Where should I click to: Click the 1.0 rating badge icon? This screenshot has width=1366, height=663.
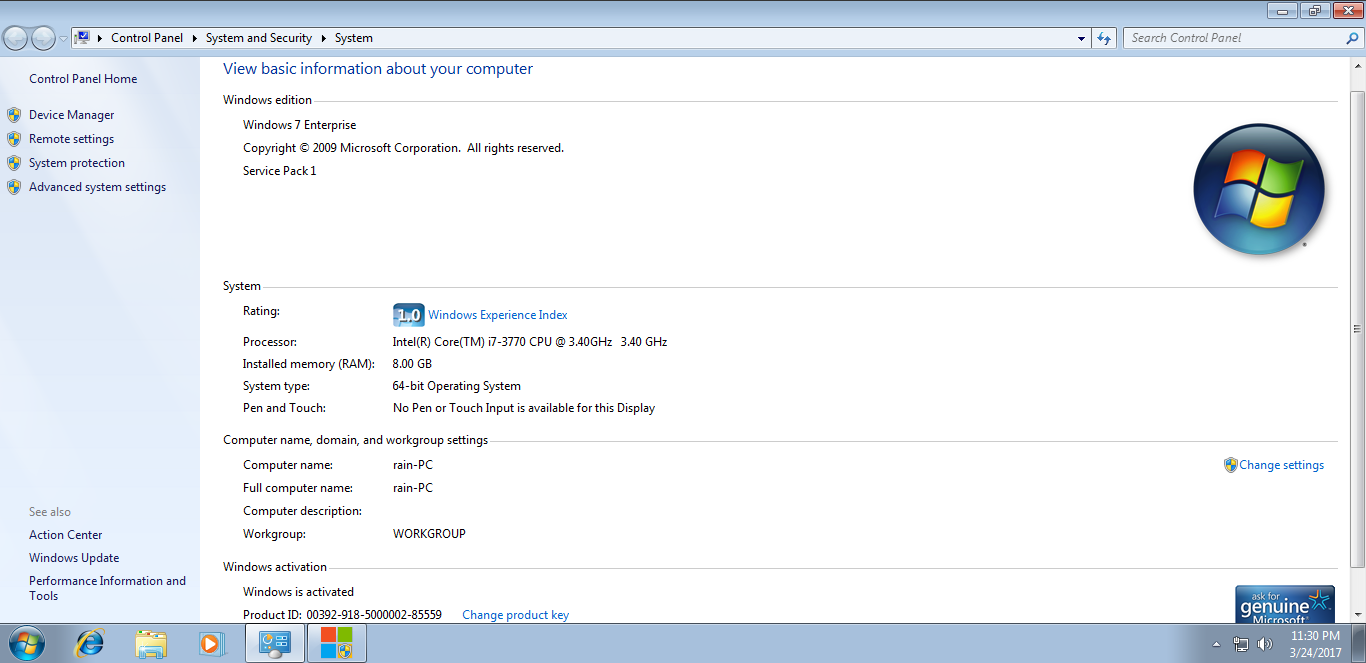(408, 315)
